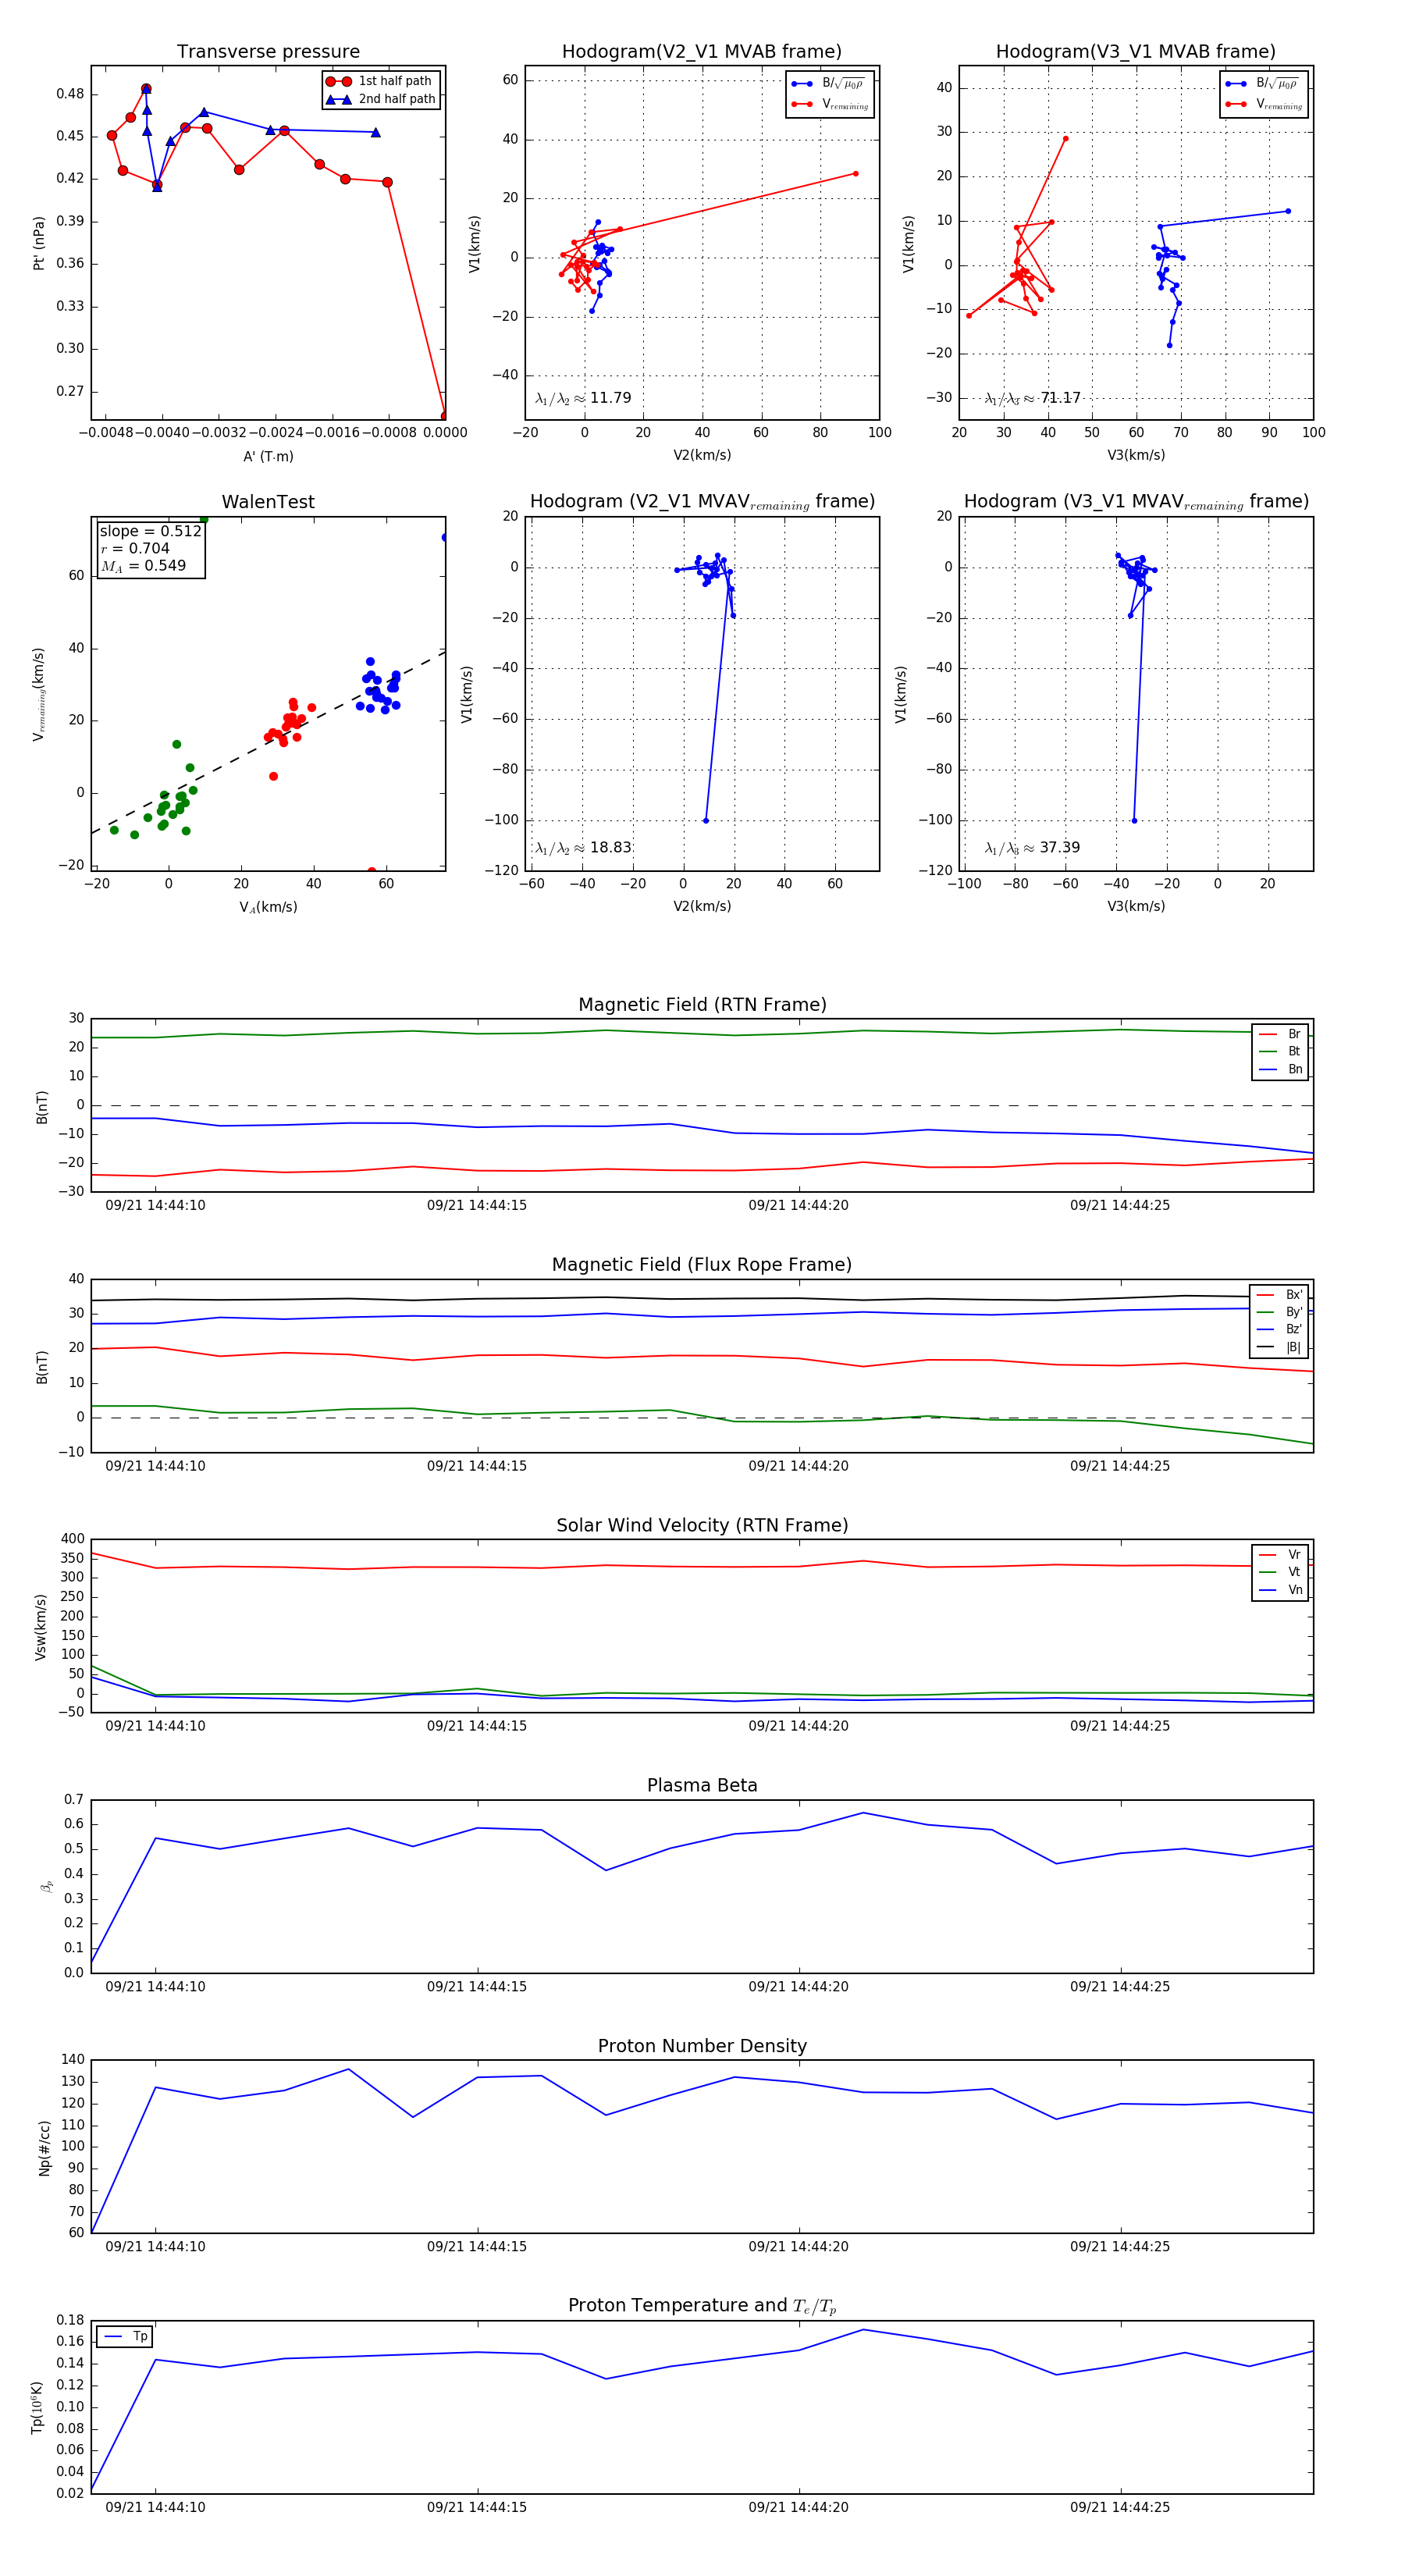Click the 'WalenTest' plot title

pos(268,502)
